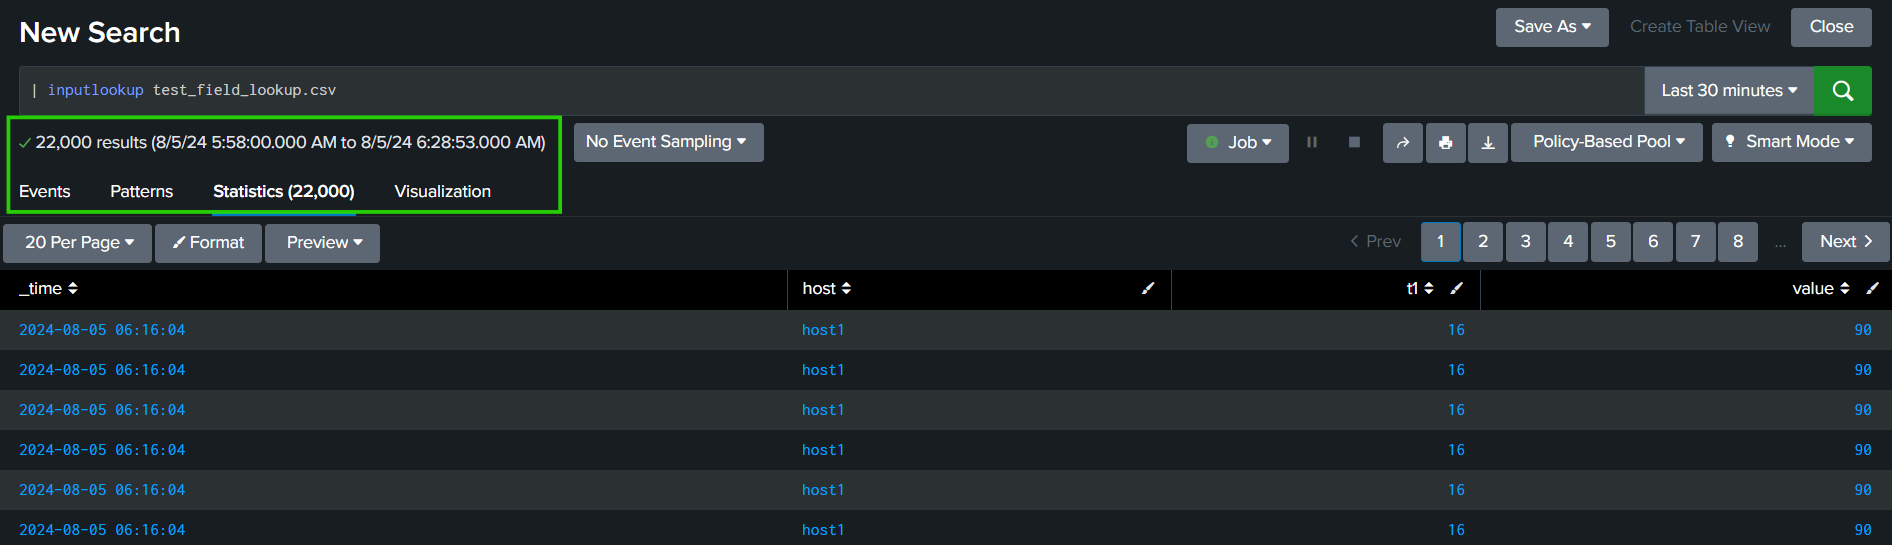Open the Last 30 minutes time picker
The height and width of the screenshot is (545, 1892).
1729,91
